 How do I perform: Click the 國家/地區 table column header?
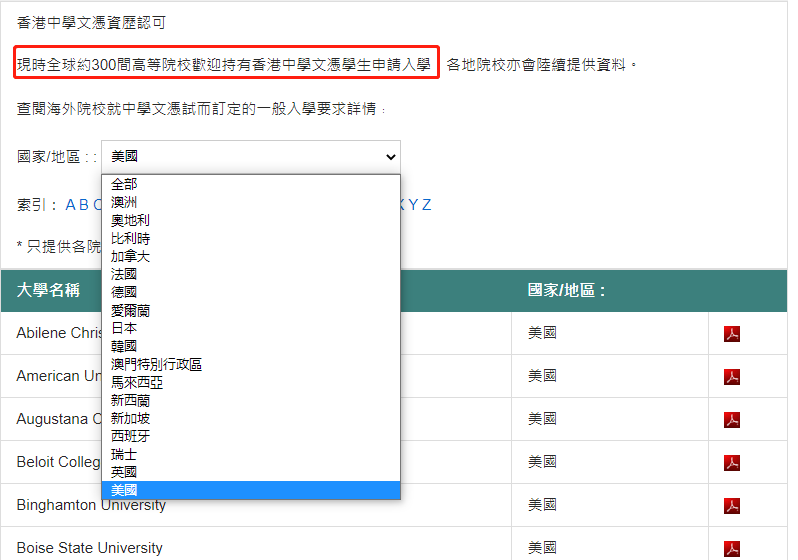pos(566,290)
